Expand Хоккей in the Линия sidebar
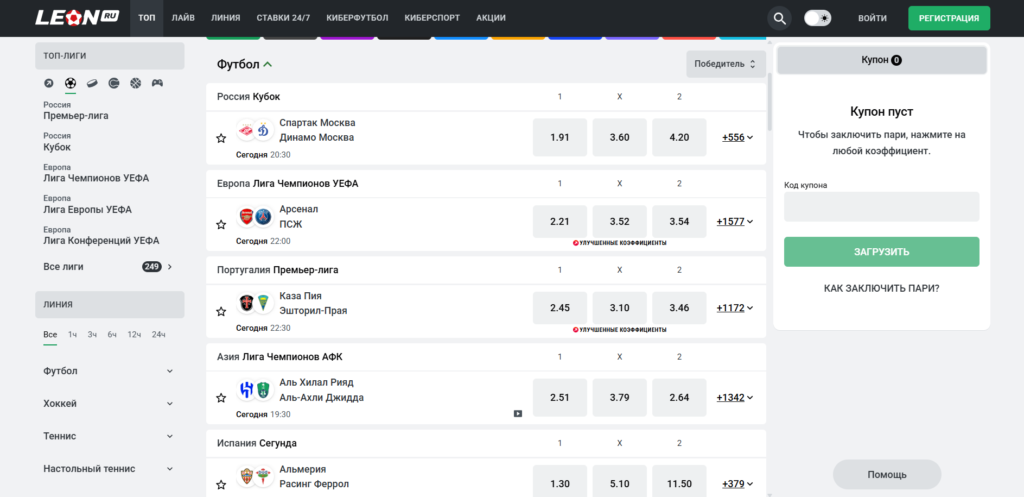1024x497 pixels. coord(109,404)
